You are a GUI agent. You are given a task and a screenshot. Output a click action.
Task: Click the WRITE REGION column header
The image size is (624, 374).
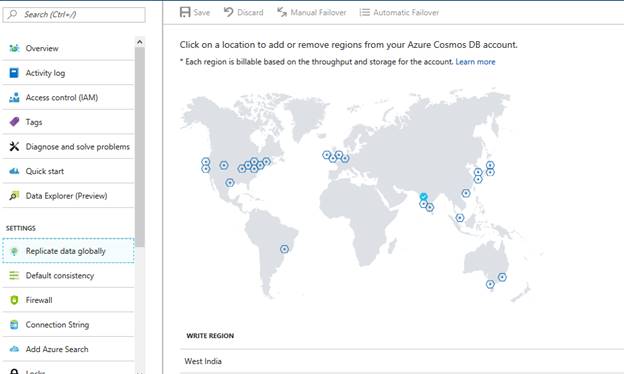tap(210, 336)
